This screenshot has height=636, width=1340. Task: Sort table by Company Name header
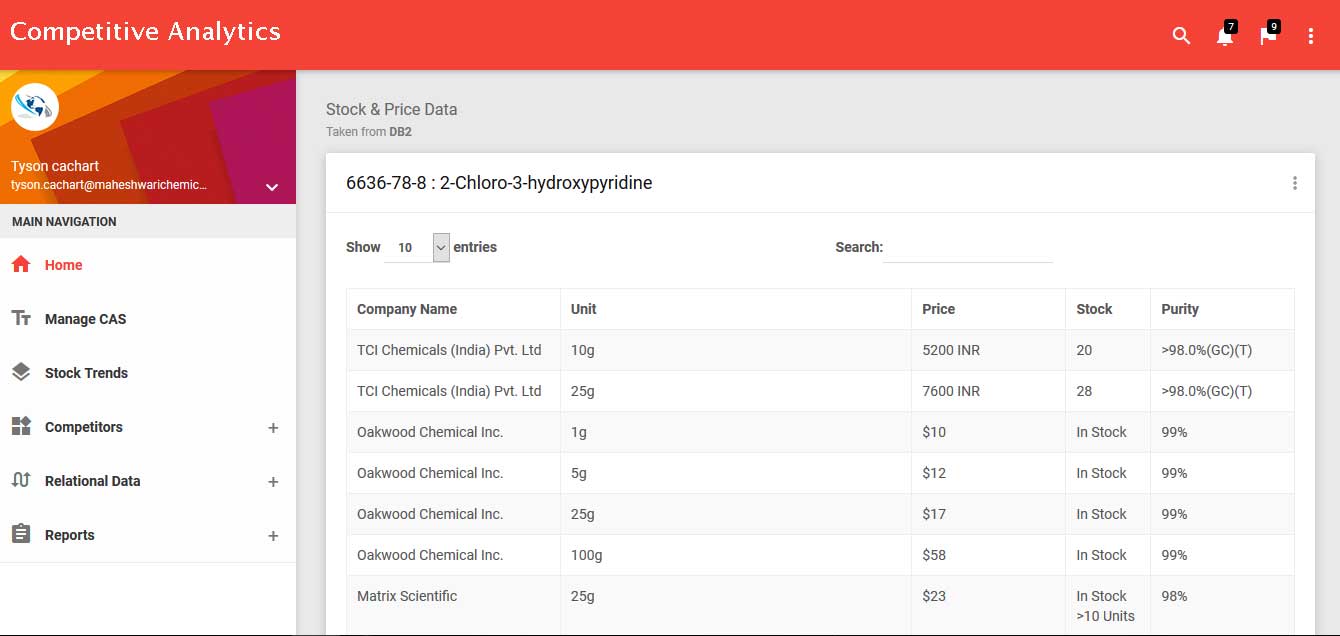coord(453,309)
